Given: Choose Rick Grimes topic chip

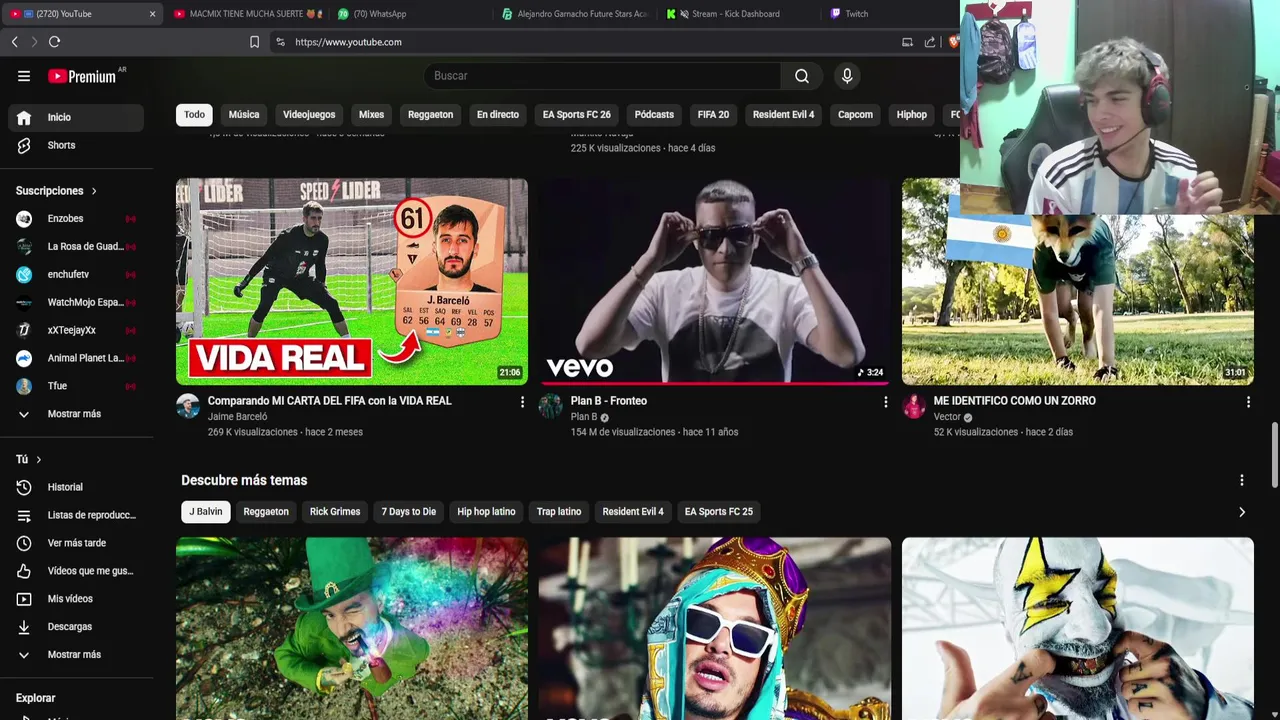Looking at the screenshot, I should point(335,512).
